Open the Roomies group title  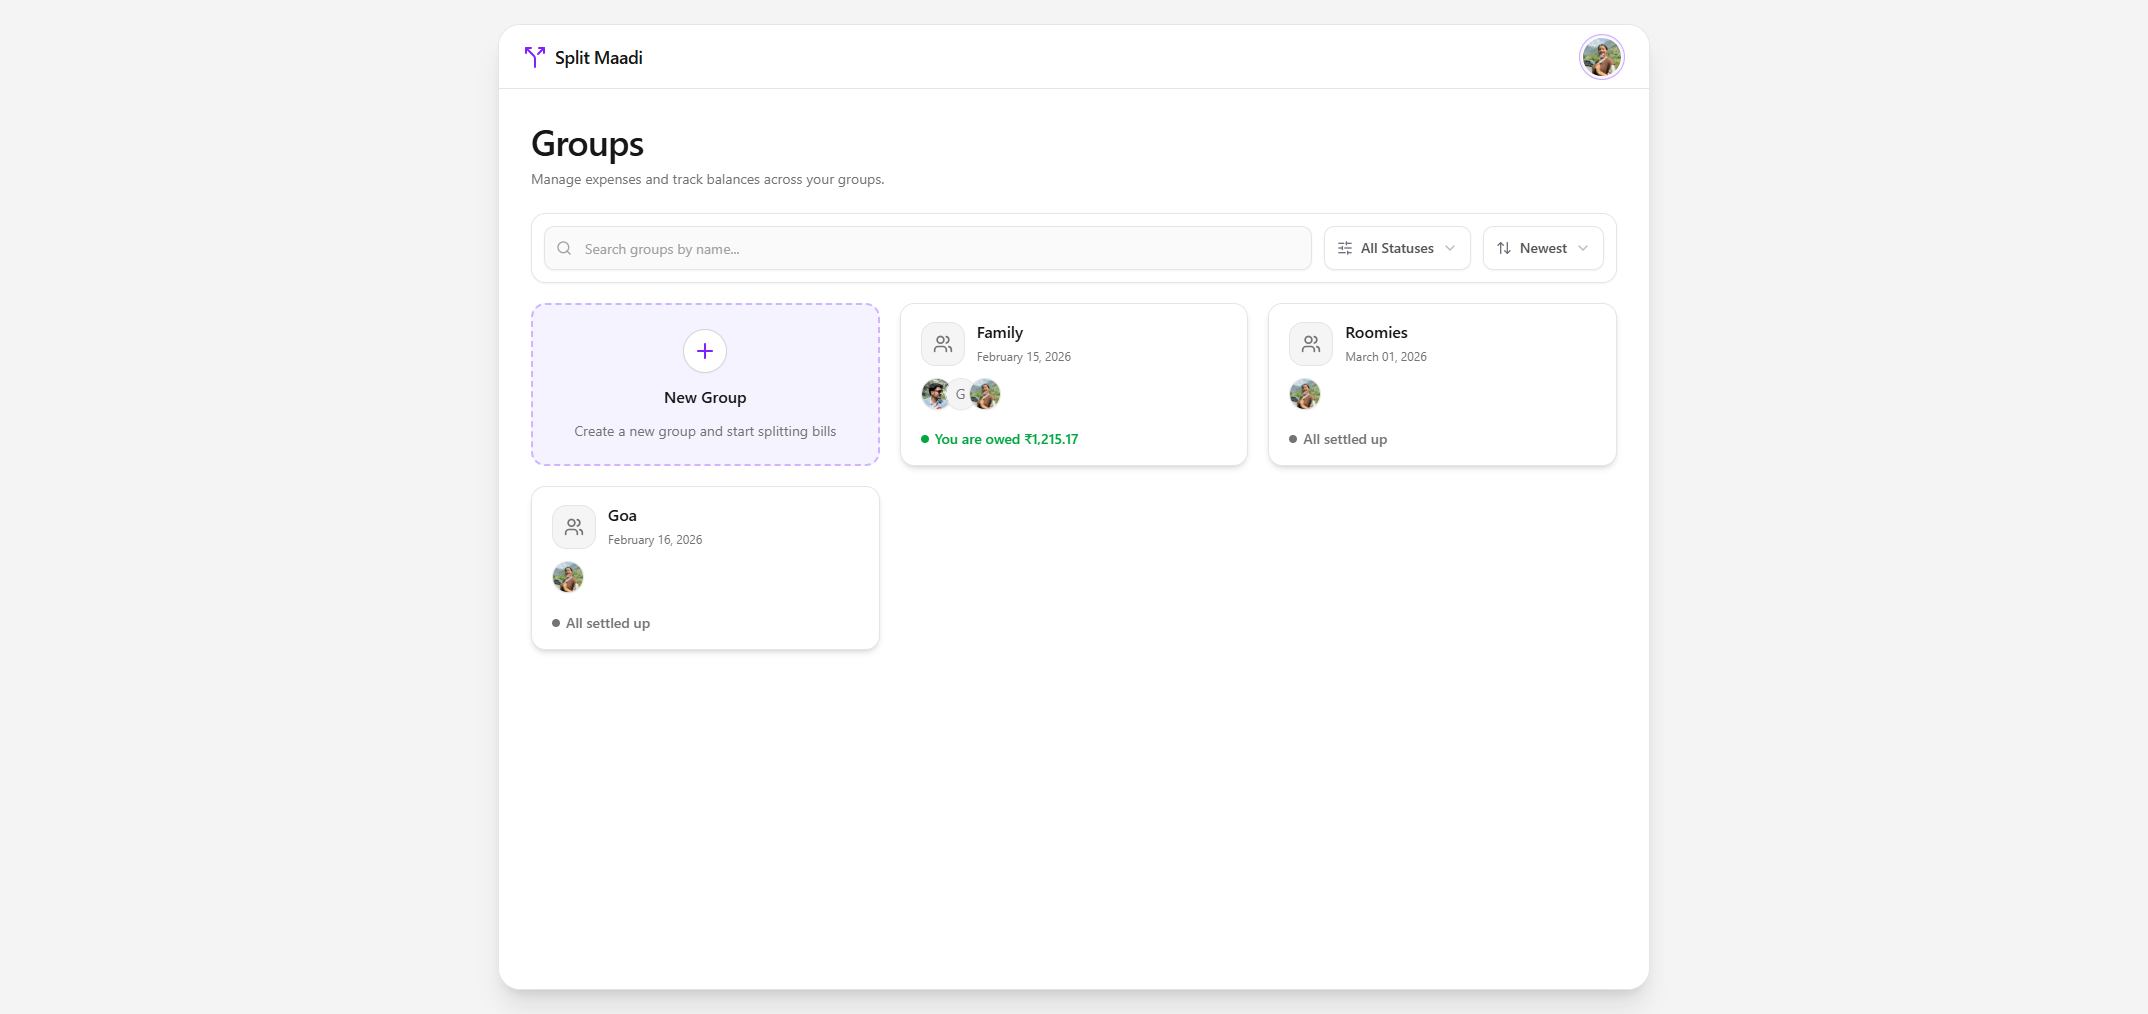(1376, 333)
